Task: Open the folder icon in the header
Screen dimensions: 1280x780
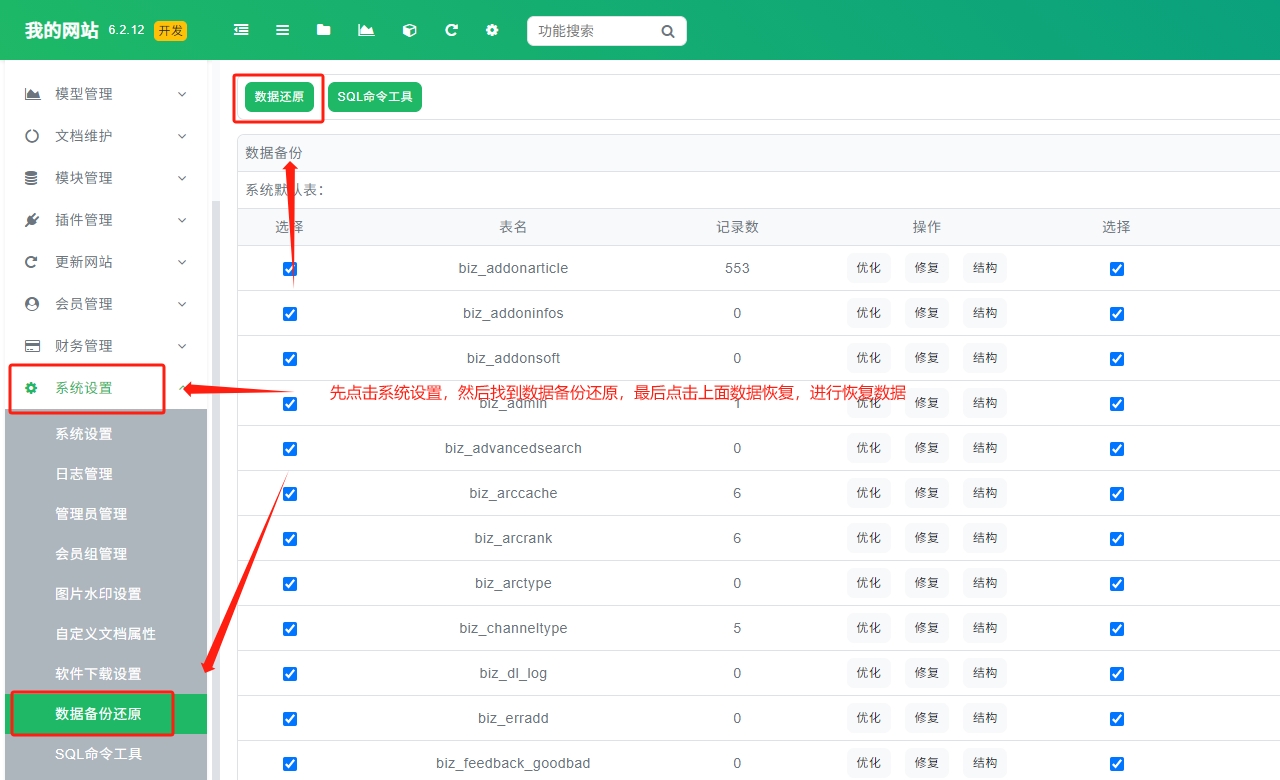Action: 324,30
